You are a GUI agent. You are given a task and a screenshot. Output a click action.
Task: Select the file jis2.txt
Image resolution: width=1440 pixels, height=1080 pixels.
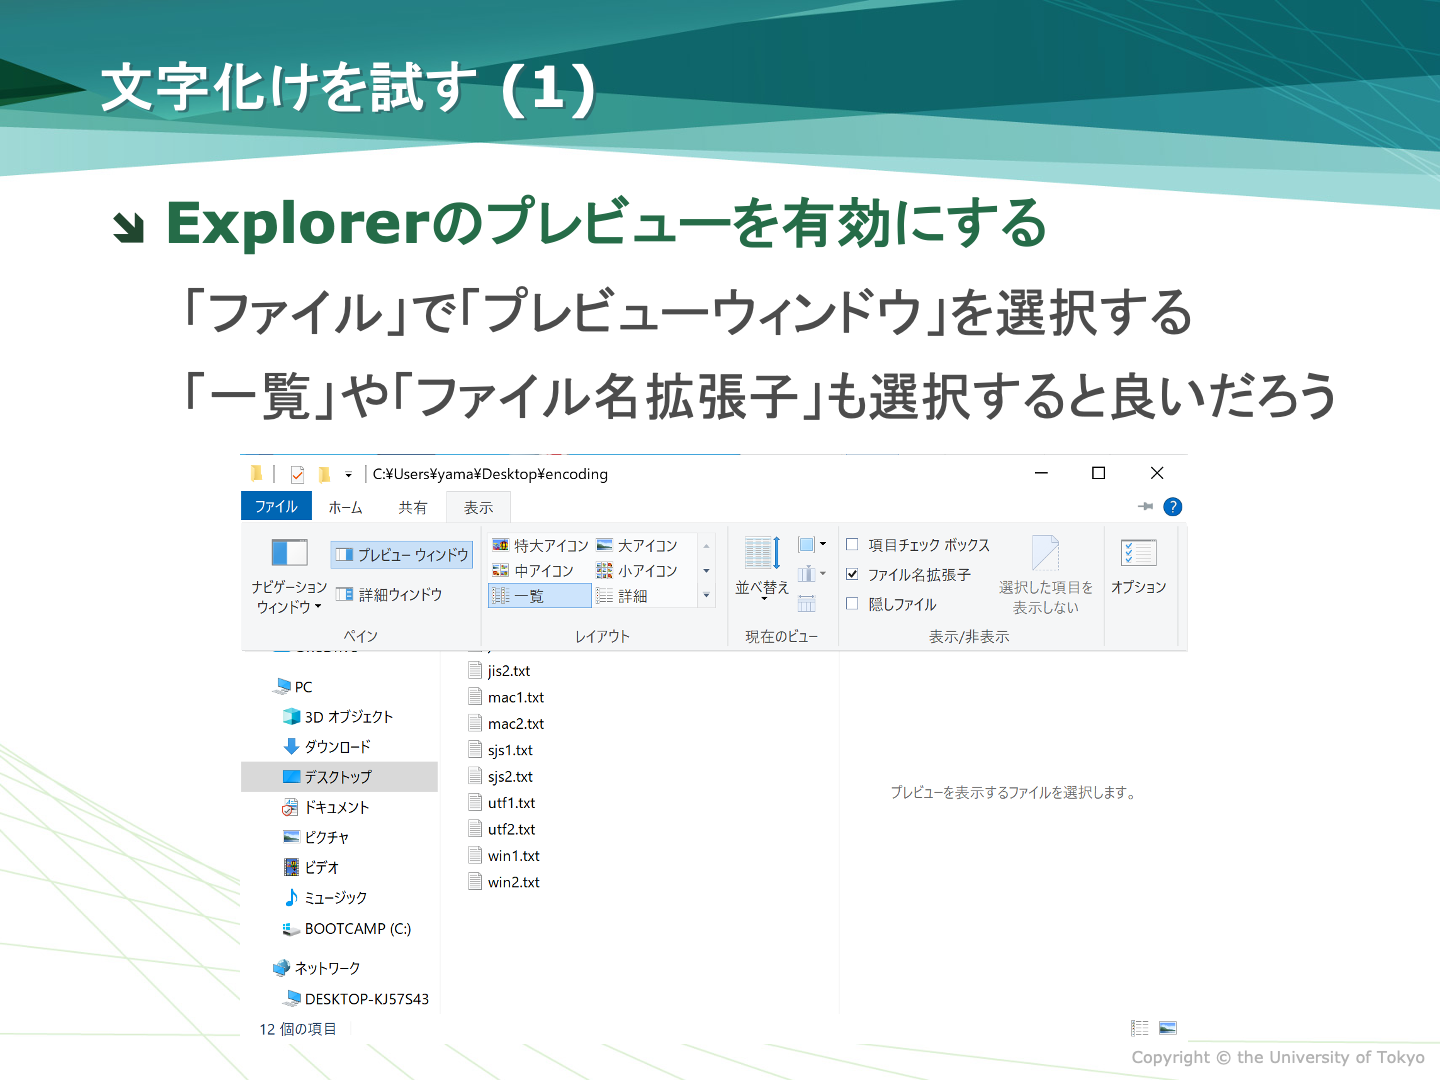pyautogui.click(x=500, y=671)
